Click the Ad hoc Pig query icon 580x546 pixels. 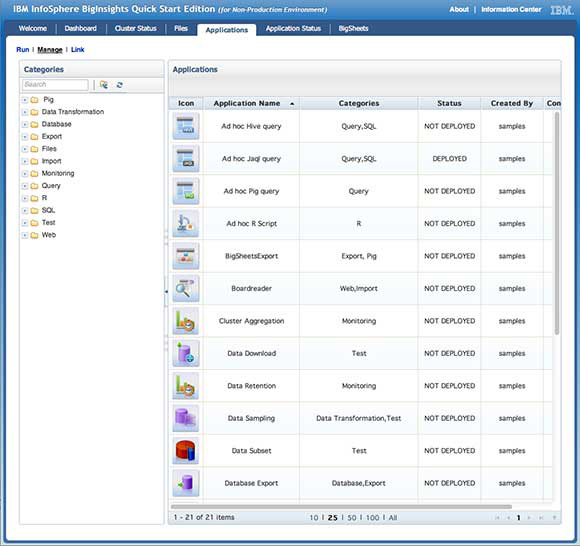click(186, 191)
